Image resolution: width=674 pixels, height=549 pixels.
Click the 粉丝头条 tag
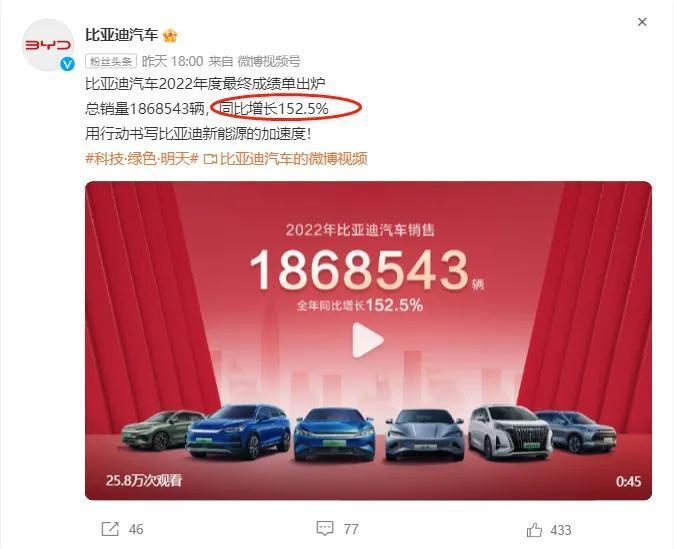pos(111,61)
